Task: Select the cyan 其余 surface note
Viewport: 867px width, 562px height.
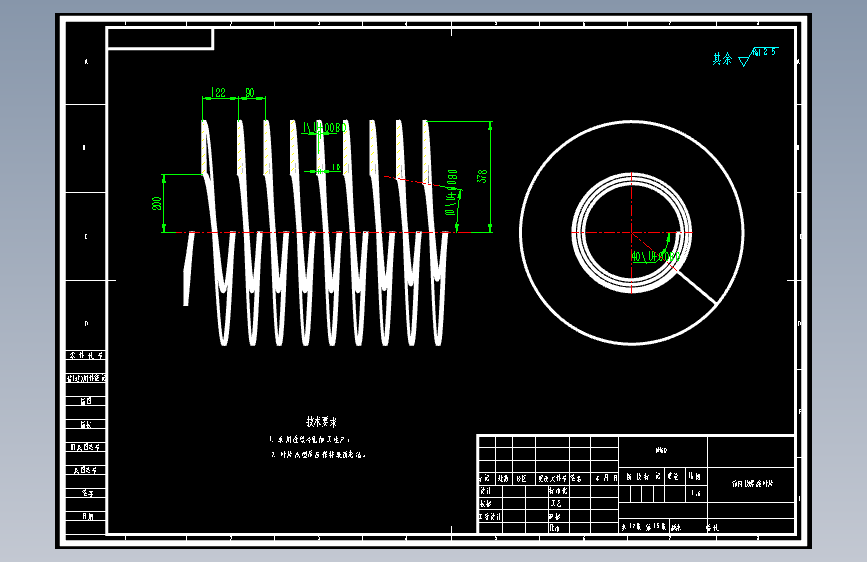Action: (x=722, y=59)
